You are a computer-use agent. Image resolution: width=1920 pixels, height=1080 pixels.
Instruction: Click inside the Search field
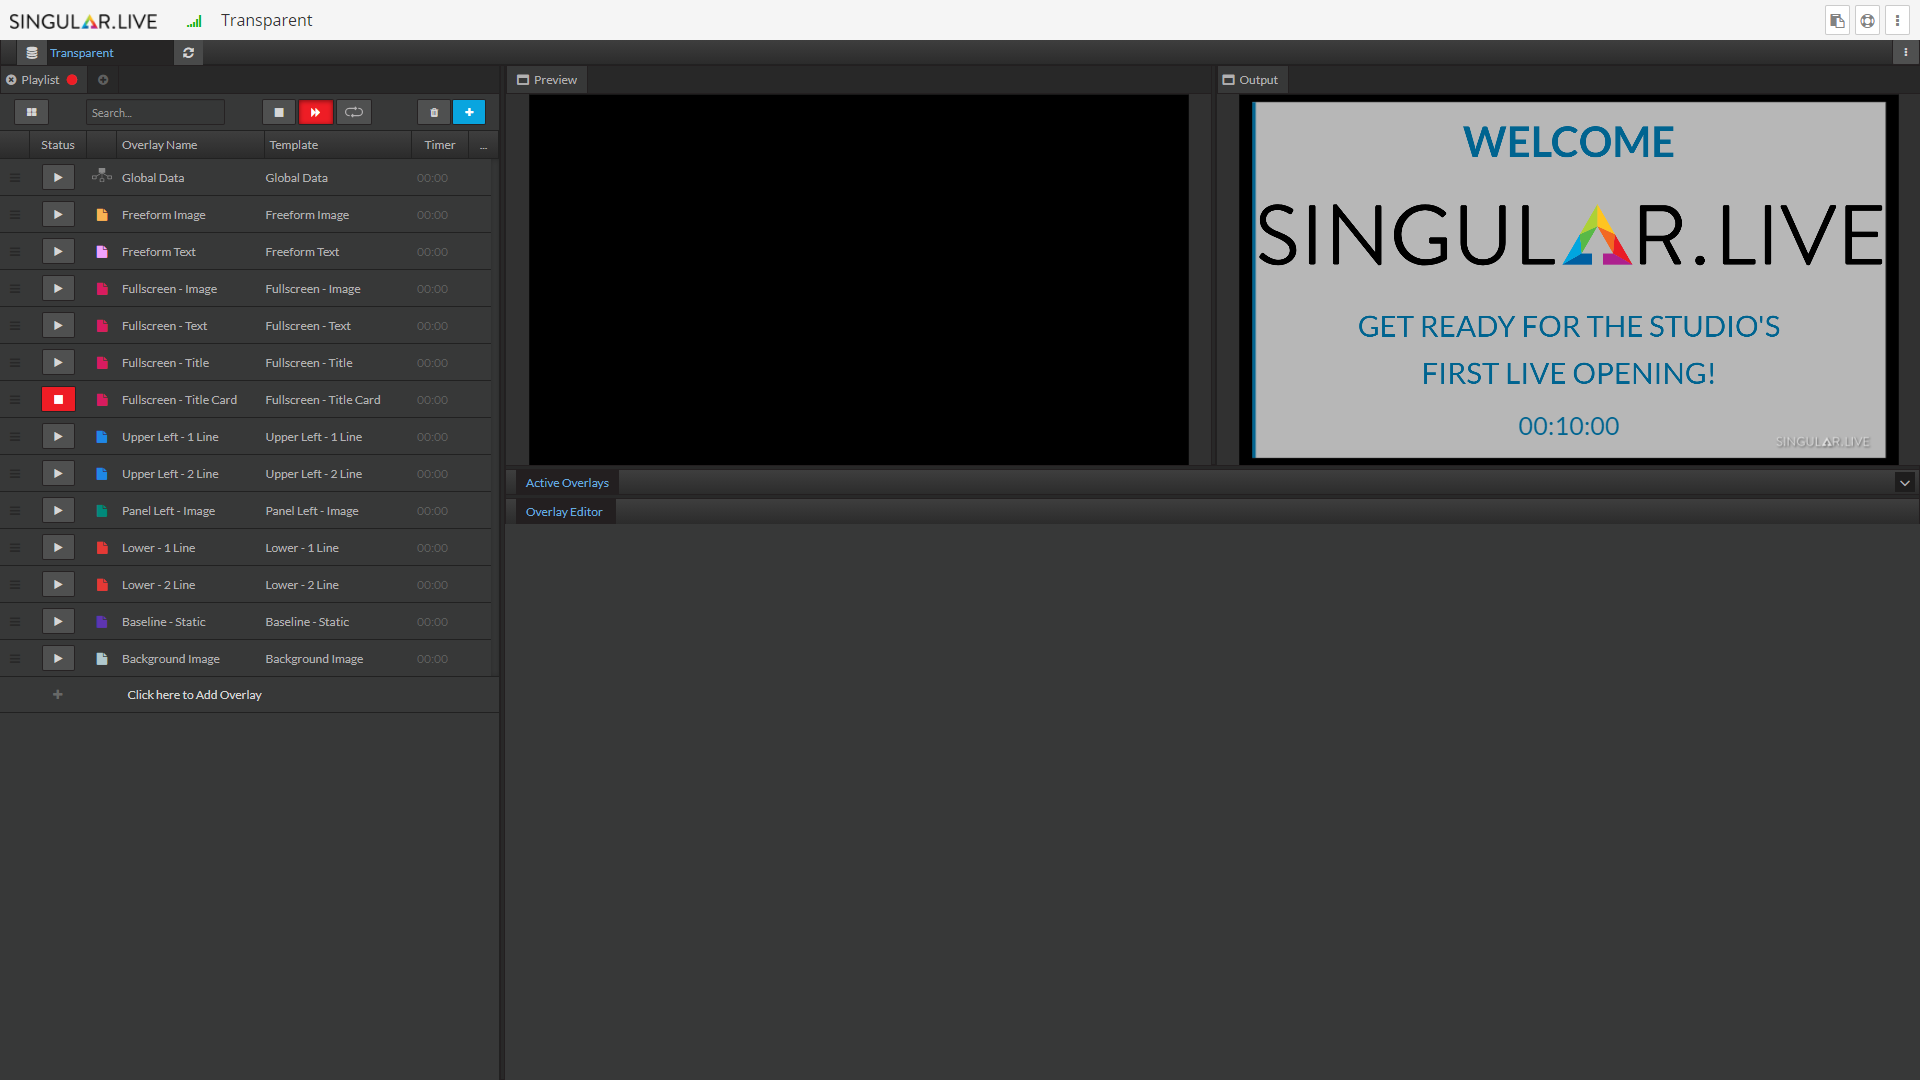click(x=155, y=112)
